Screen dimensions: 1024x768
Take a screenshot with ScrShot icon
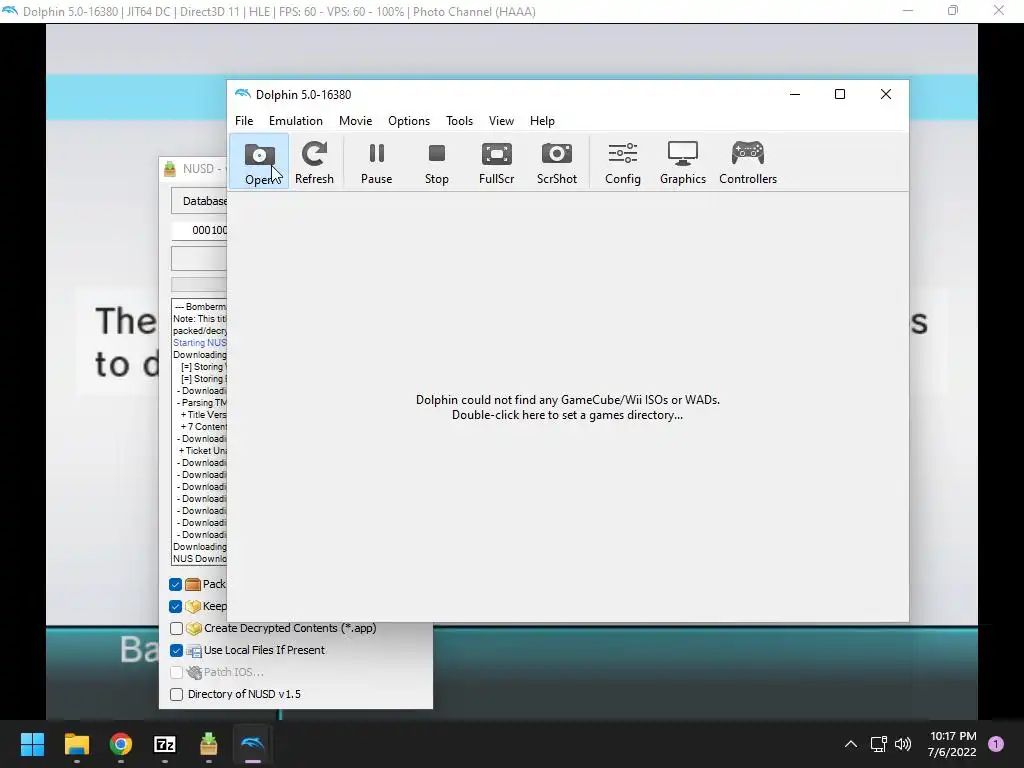click(556, 163)
